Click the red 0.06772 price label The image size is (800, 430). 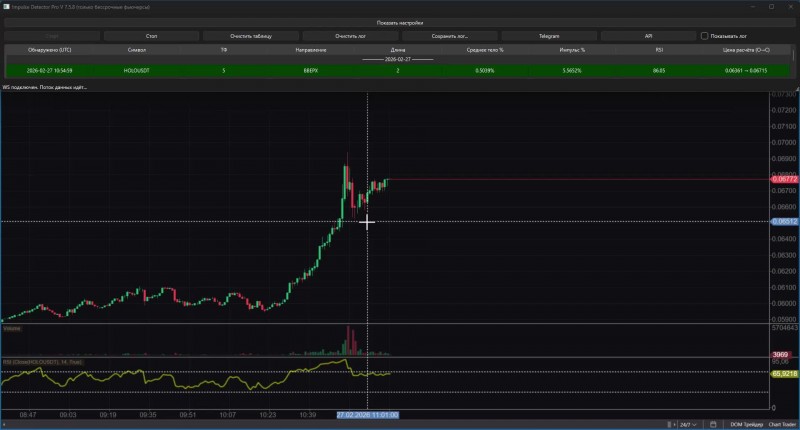pyautogui.click(x=784, y=179)
